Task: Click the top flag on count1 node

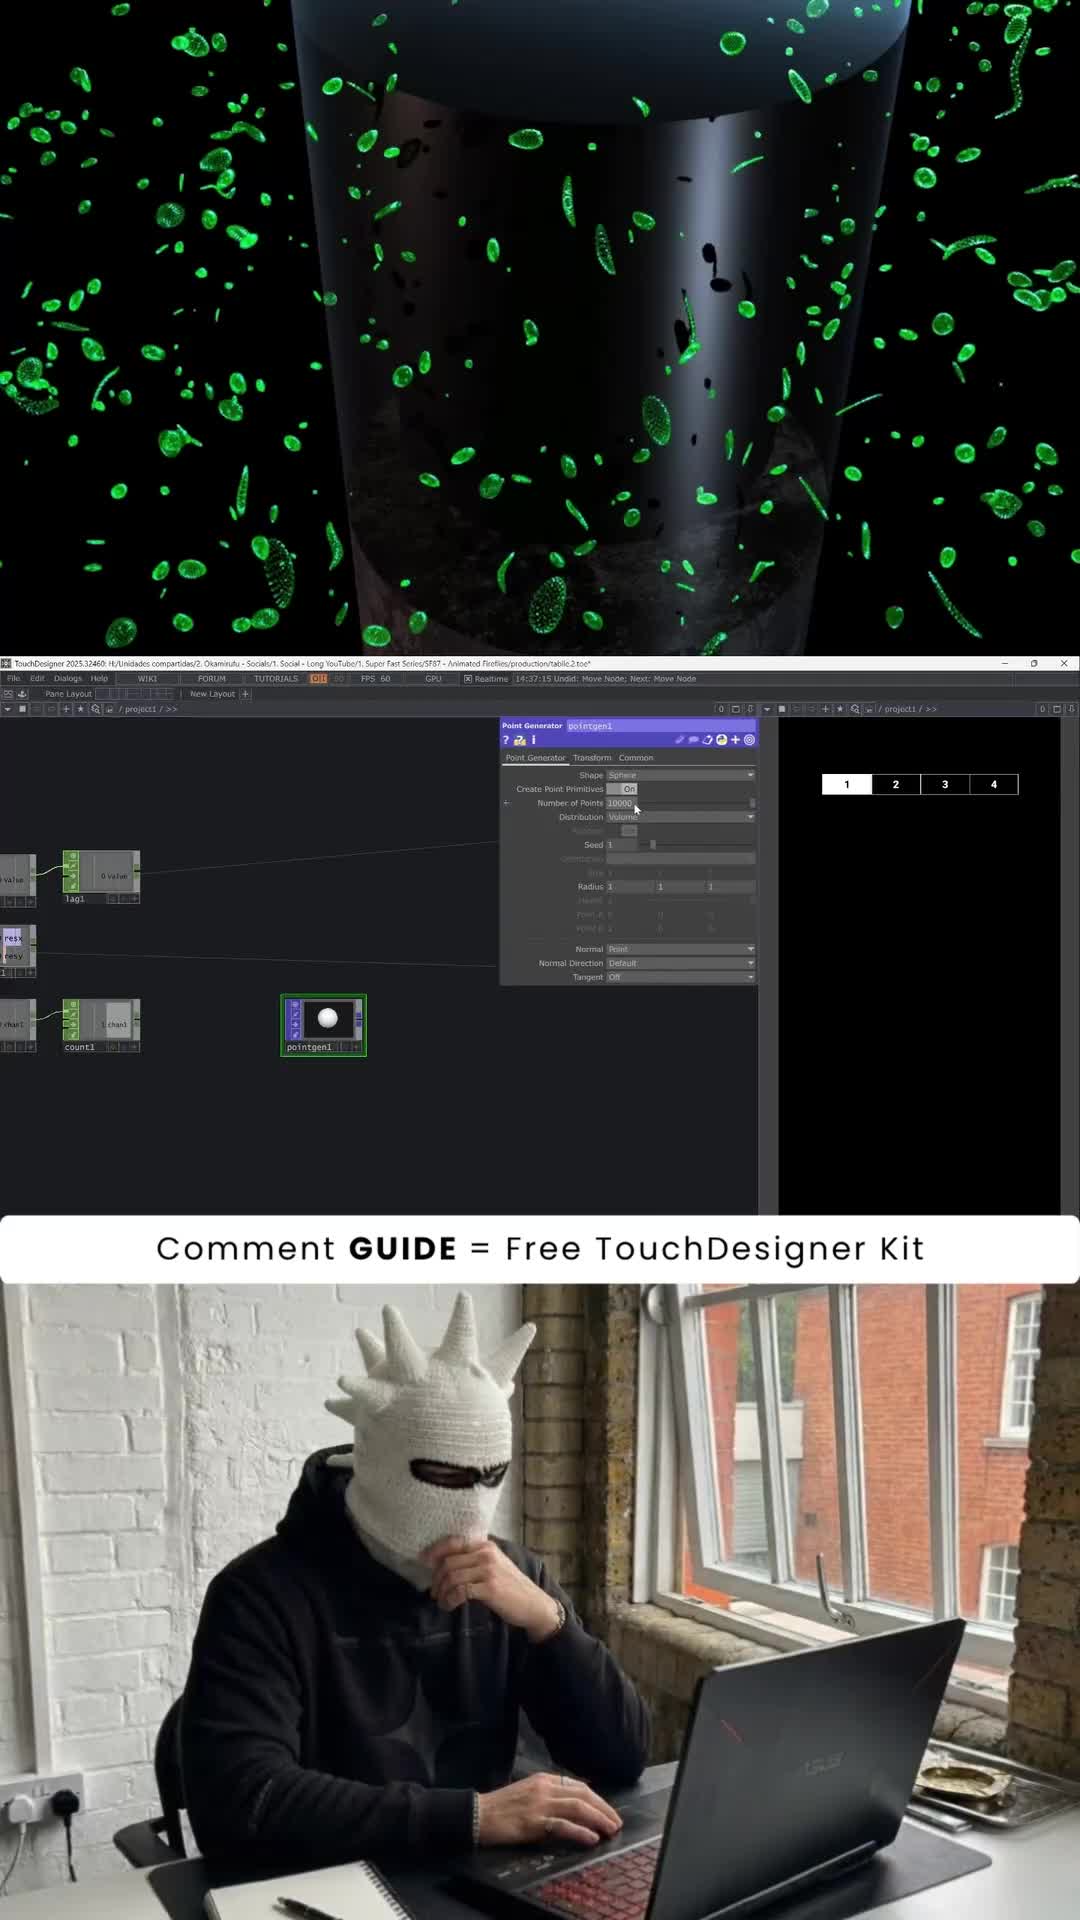Action: [x=73, y=1004]
